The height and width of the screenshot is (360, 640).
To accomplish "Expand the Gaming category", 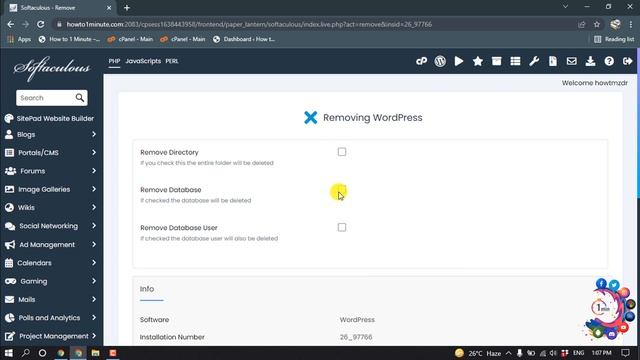I will pyautogui.click(x=51, y=281).
